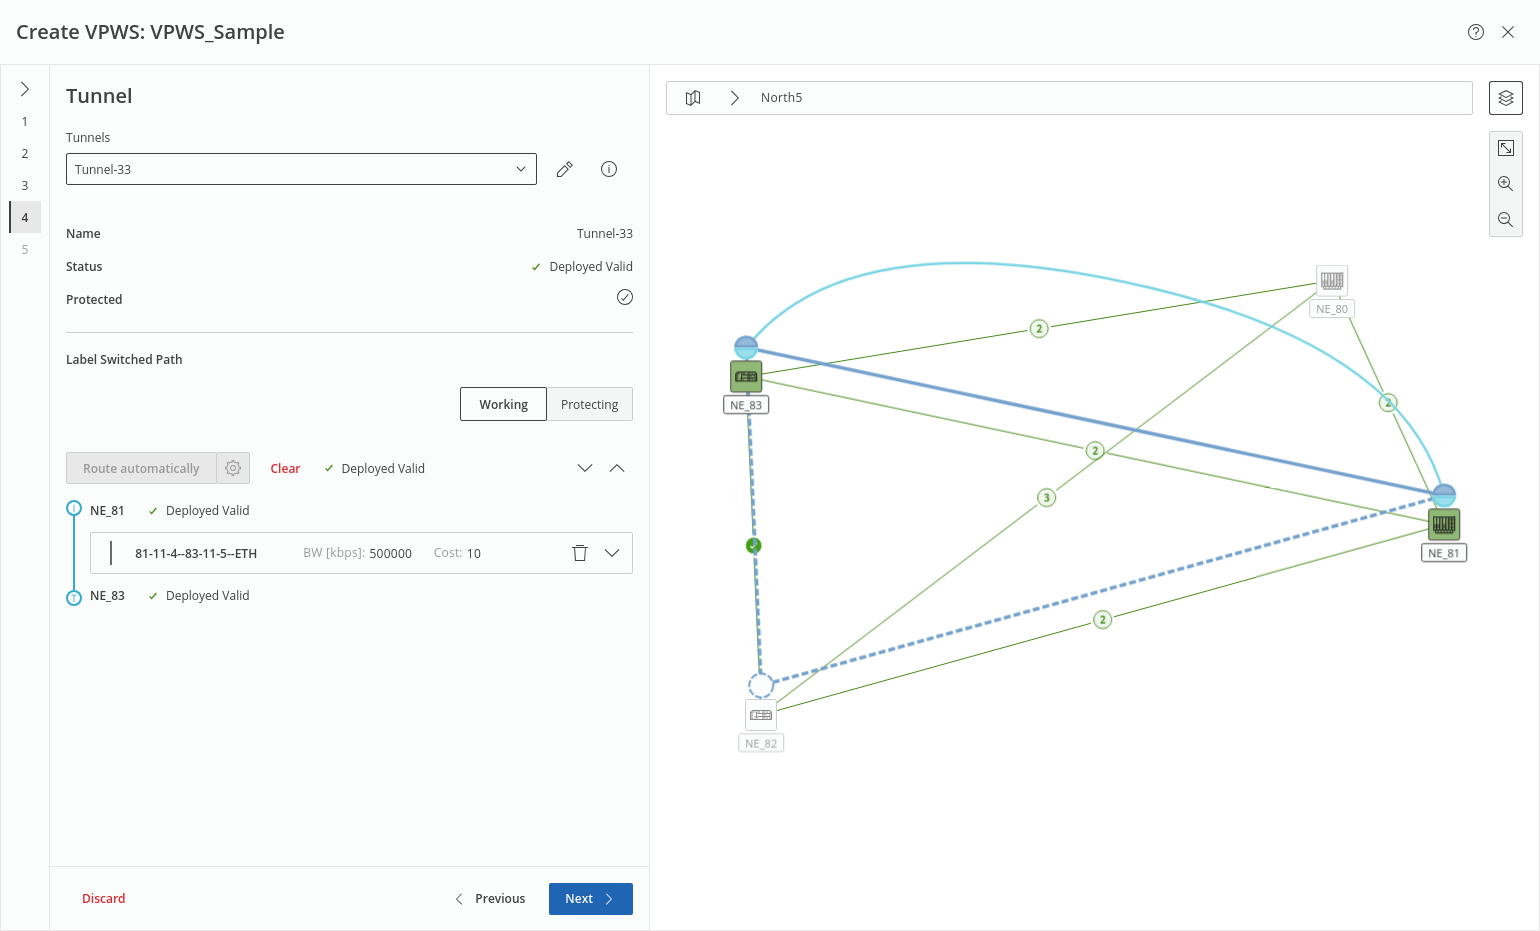Select the Working path toggle
Screen dimensions: 1540x931
point(503,404)
